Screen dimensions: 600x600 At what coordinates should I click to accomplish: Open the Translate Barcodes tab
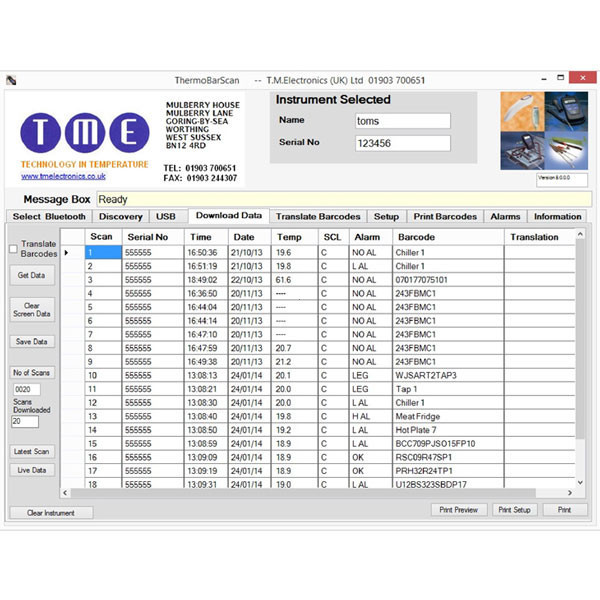317,216
